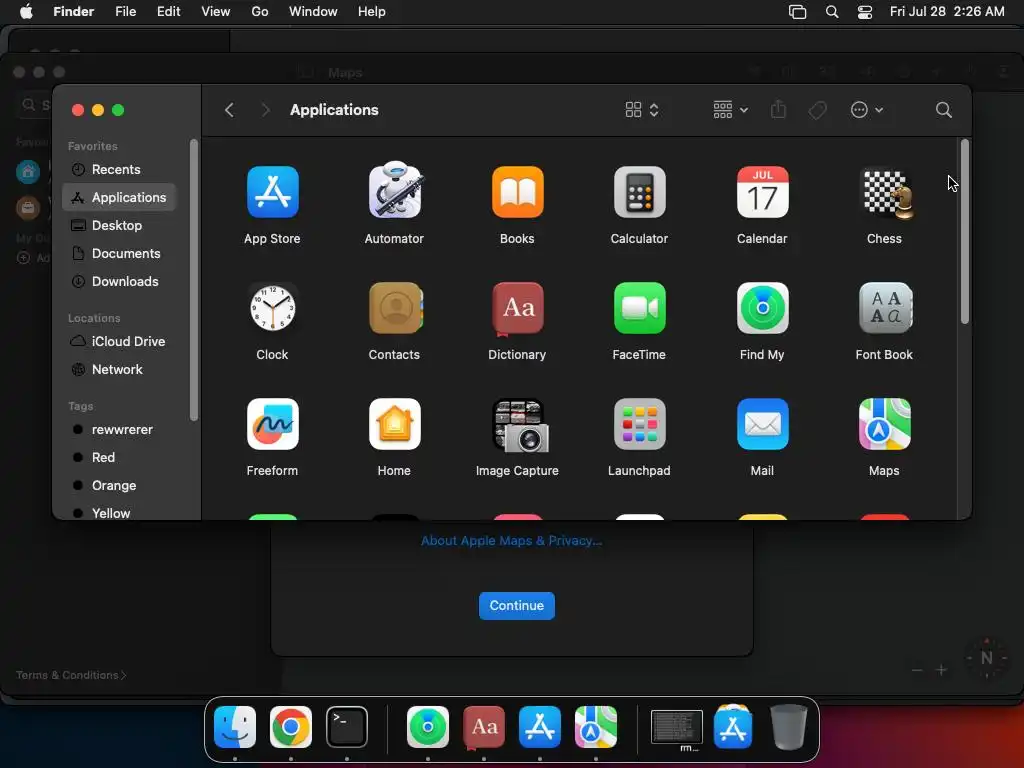Screen dimensions: 1024x768
Task: Click the Finder icon in the Dock
Action: point(235,727)
